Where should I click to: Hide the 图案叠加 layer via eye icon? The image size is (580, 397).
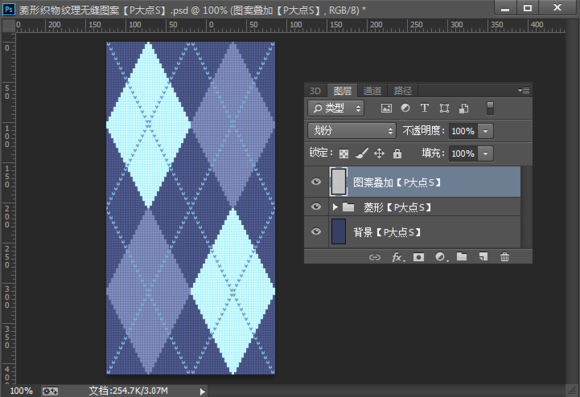click(316, 182)
